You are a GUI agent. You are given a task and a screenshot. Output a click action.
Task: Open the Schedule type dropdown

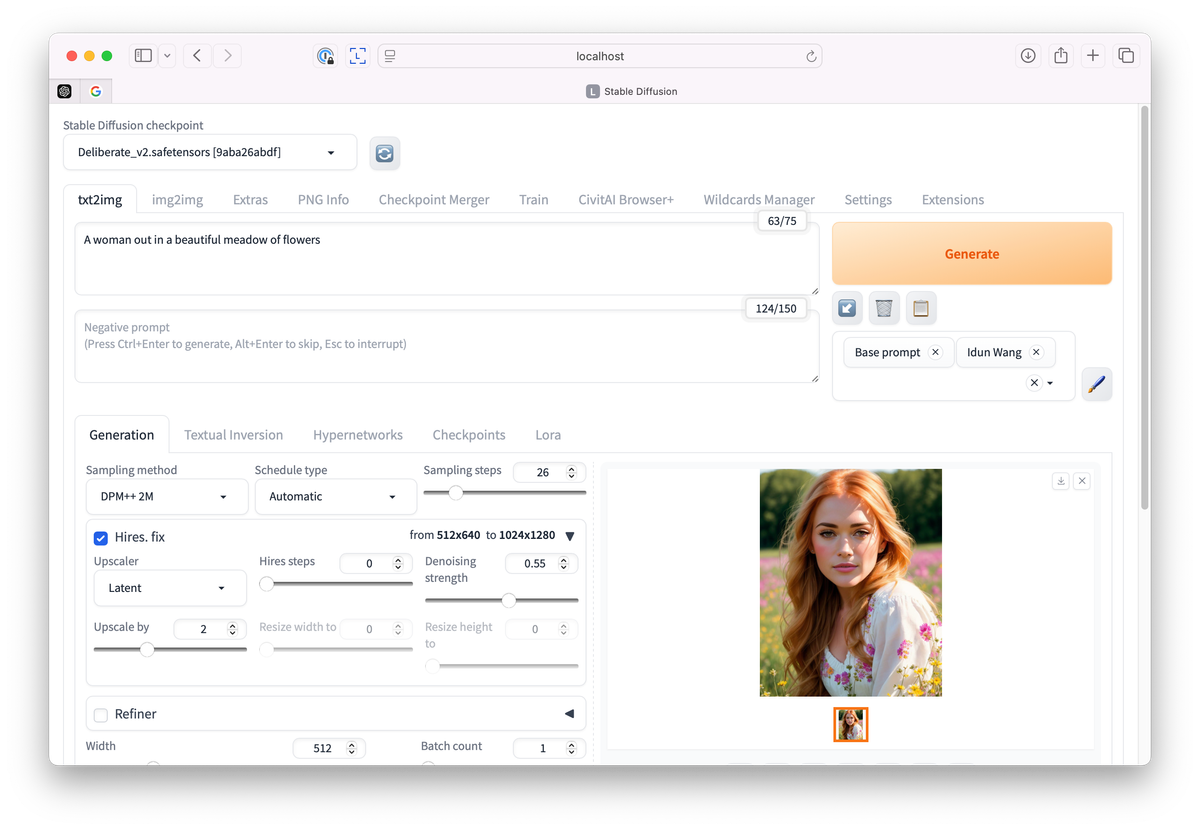[336, 497]
